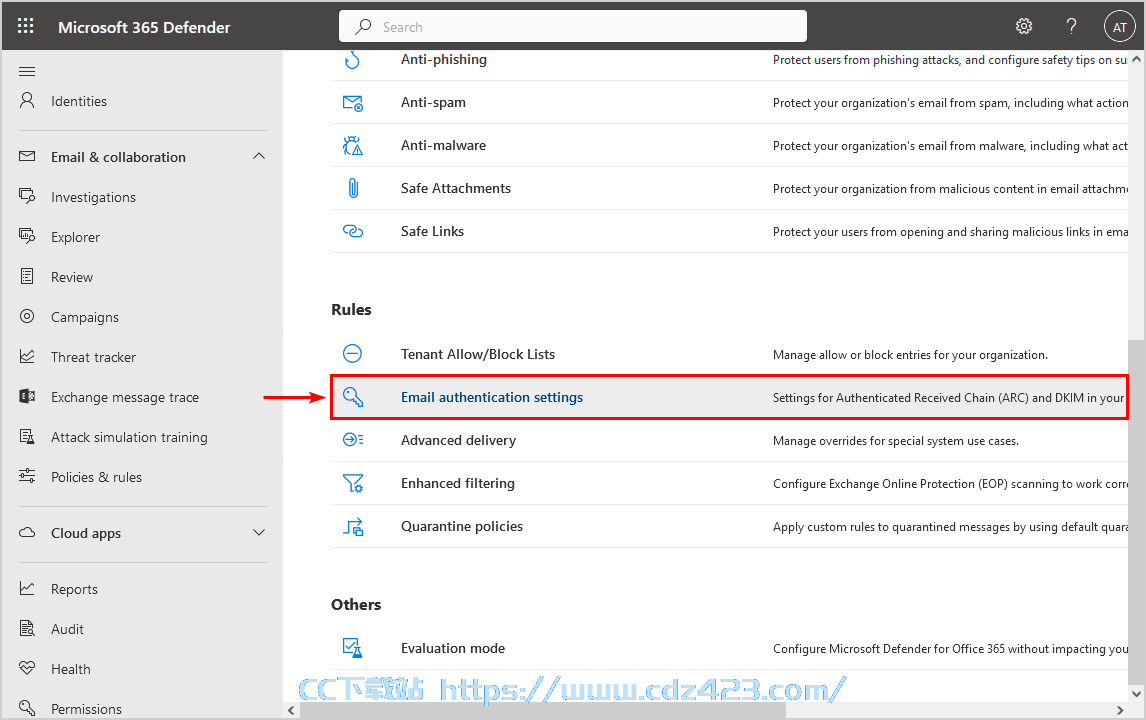The width and height of the screenshot is (1146, 720).
Task: Click the Investigations icon in sidebar
Action: click(27, 196)
